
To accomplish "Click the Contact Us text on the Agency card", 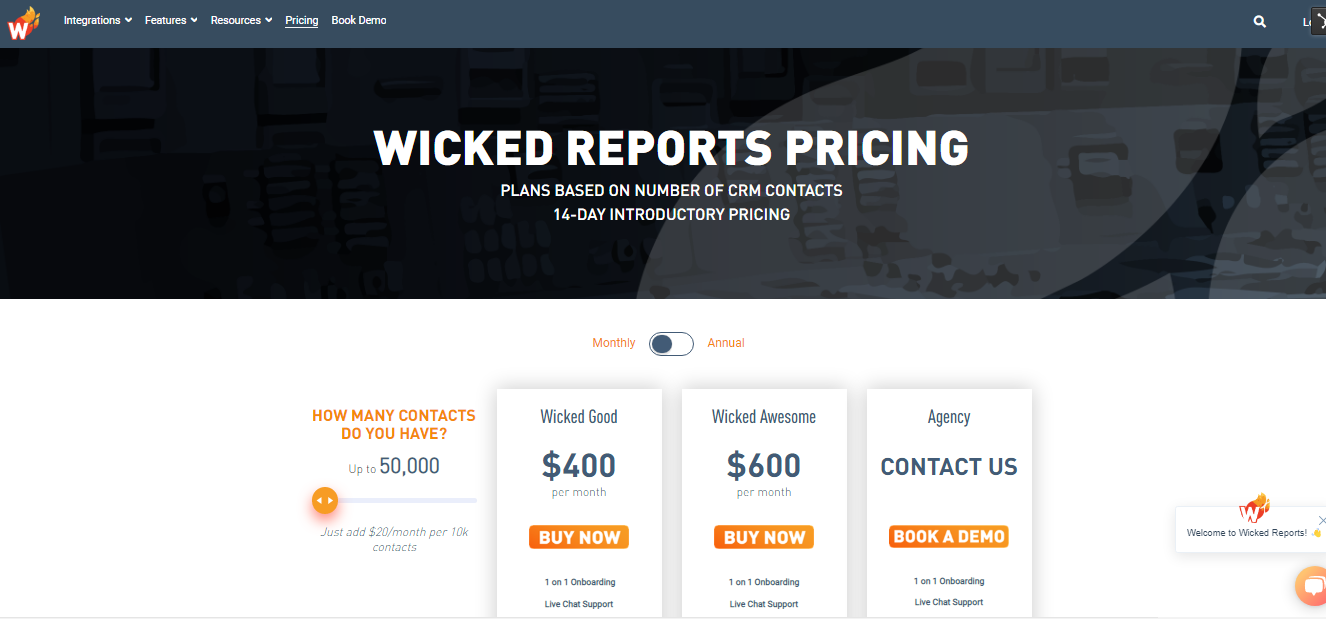I will pos(949,467).
